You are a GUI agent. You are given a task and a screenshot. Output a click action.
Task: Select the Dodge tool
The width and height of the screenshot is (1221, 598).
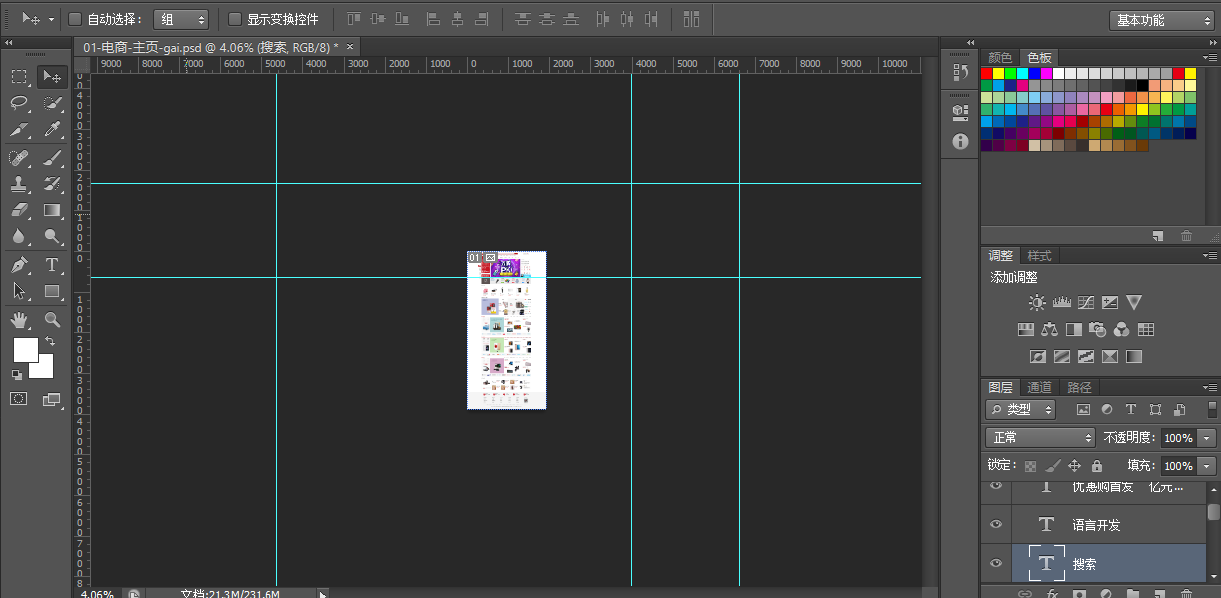click(52, 237)
